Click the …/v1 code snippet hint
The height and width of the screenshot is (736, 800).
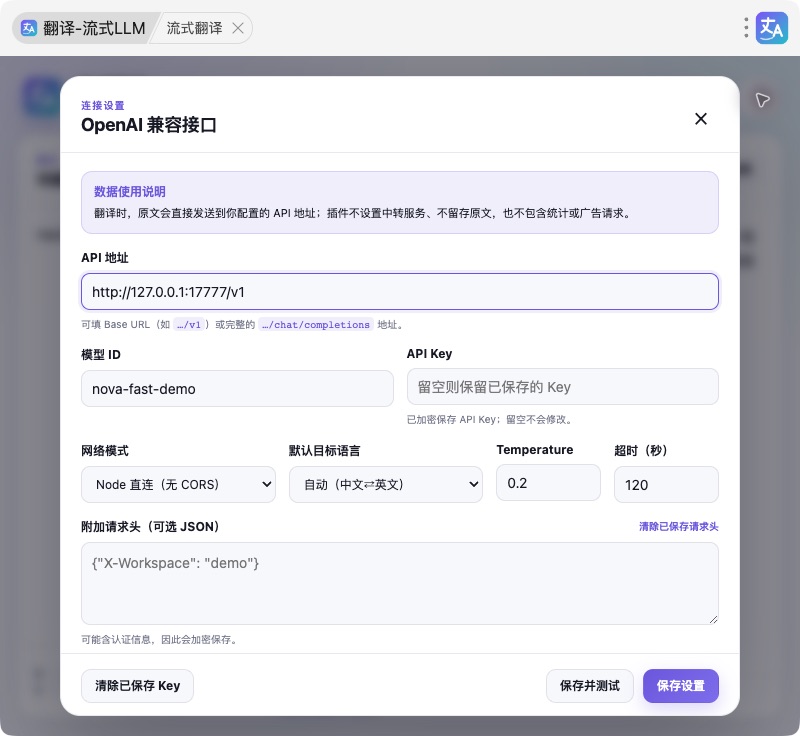[x=189, y=324]
